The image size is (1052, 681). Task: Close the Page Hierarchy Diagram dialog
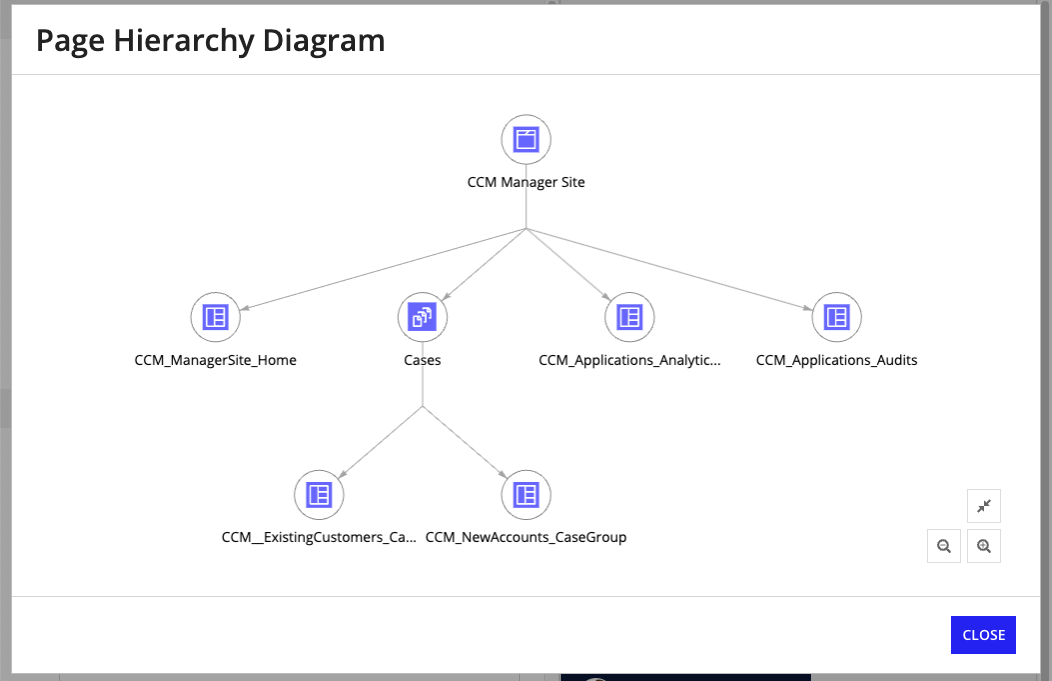(x=983, y=635)
